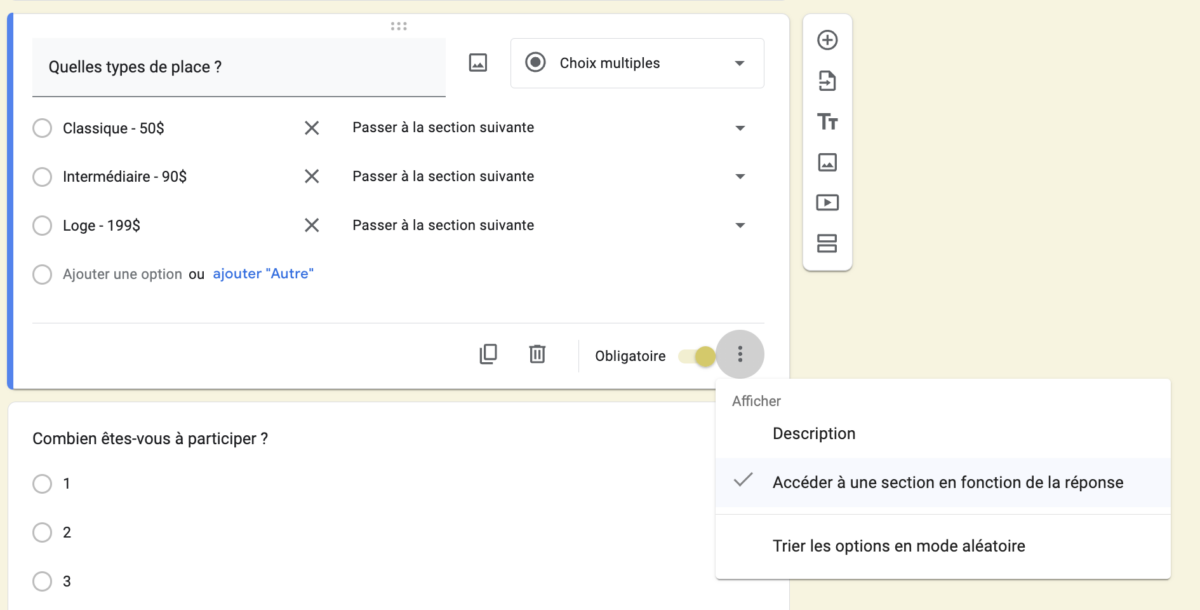This screenshot has height=610, width=1200.
Task: Click the import questions icon in the sidebar
Action: click(x=827, y=80)
